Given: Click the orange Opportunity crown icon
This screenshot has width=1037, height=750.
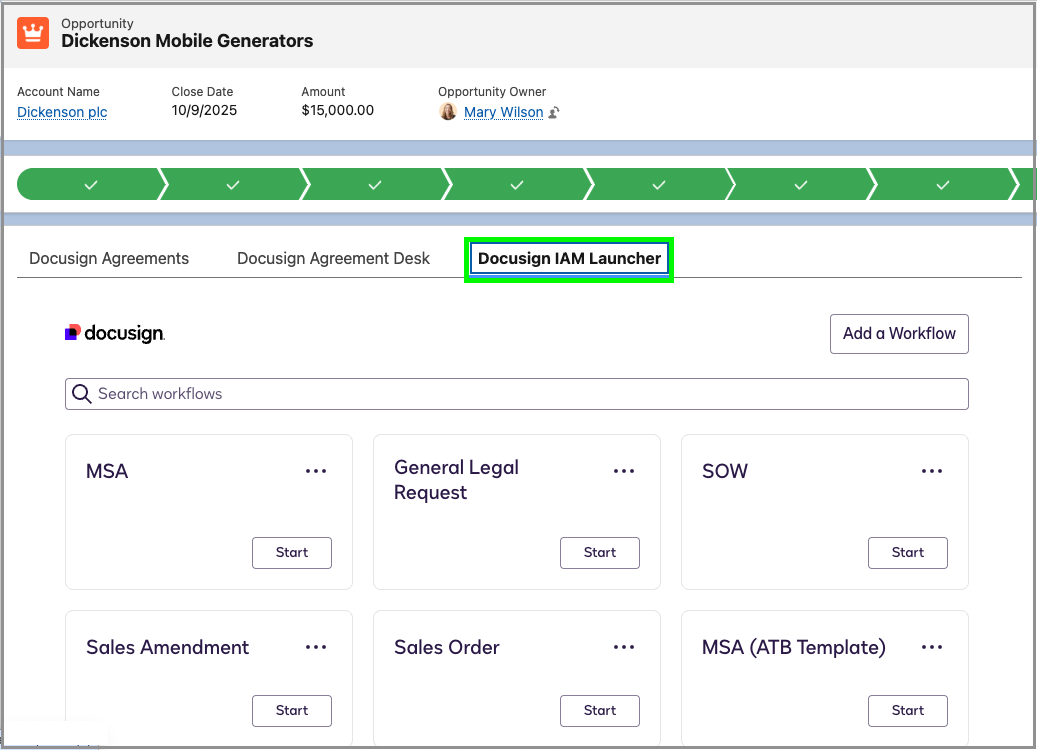Looking at the screenshot, I should pyautogui.click(x=32, y=32).
